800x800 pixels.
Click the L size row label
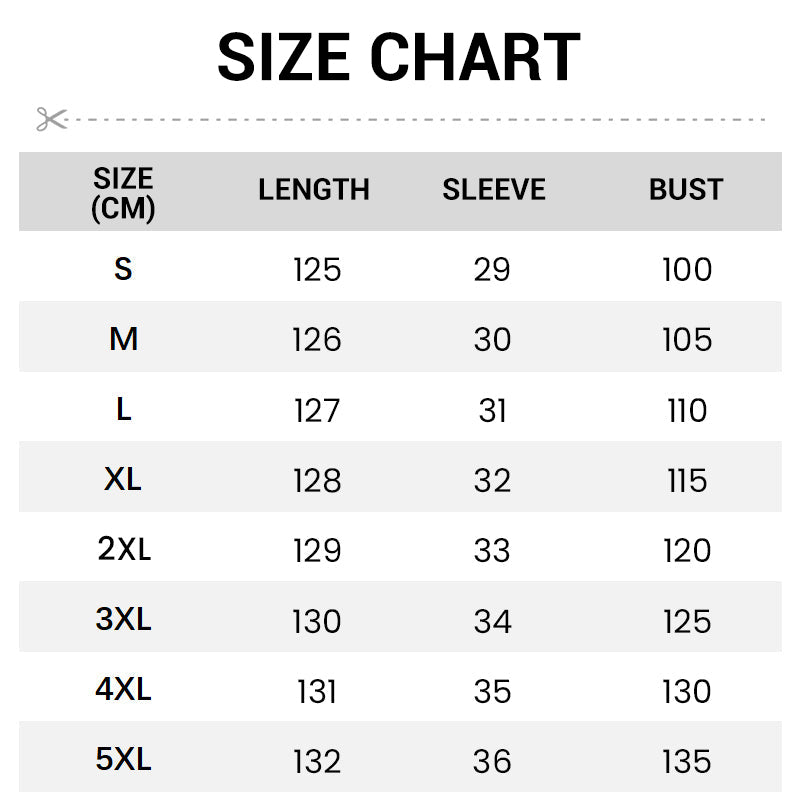pos(123,409)
